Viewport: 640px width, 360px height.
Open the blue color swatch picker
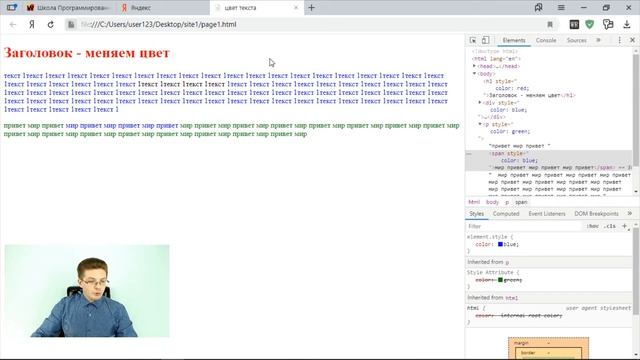pyautogui.click(x=500, y=244)
